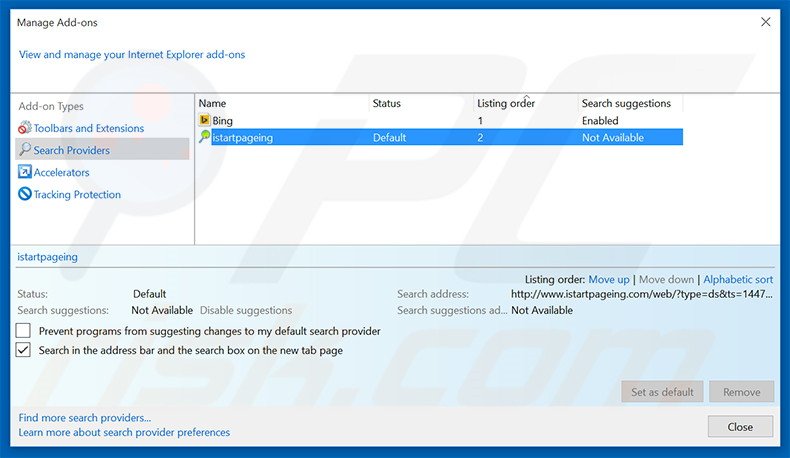Viewport: 790px width, 458px height.
Task: Click listing order value 1 for Bing
Action: 480,121
